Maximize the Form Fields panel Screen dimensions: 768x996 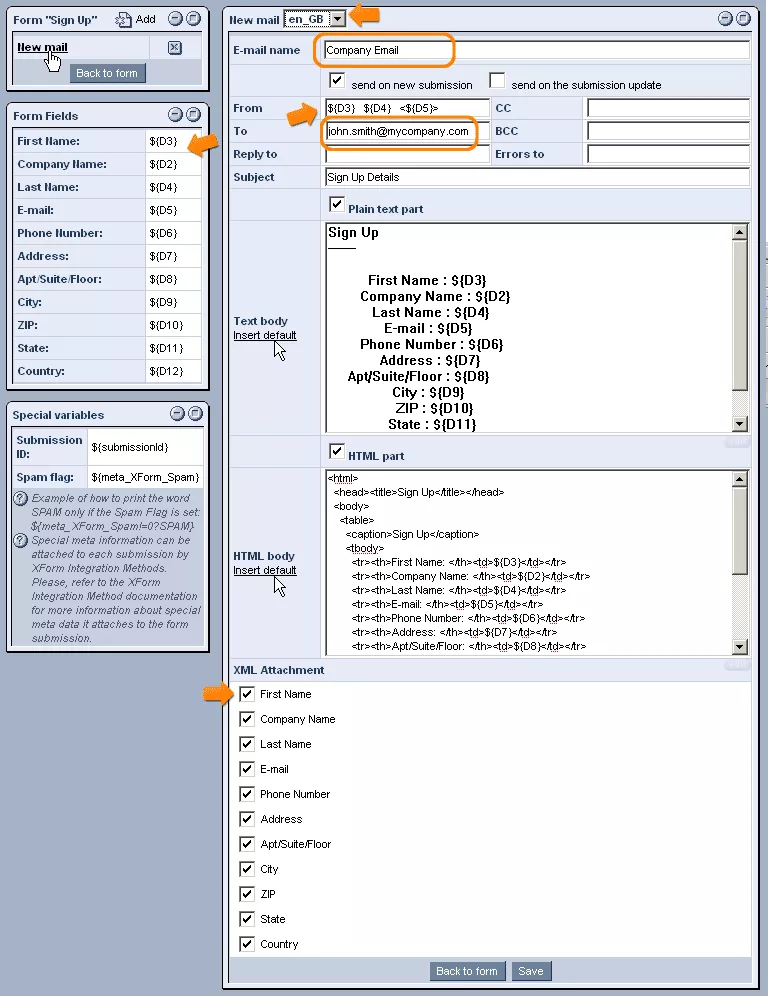click(193, 114)
